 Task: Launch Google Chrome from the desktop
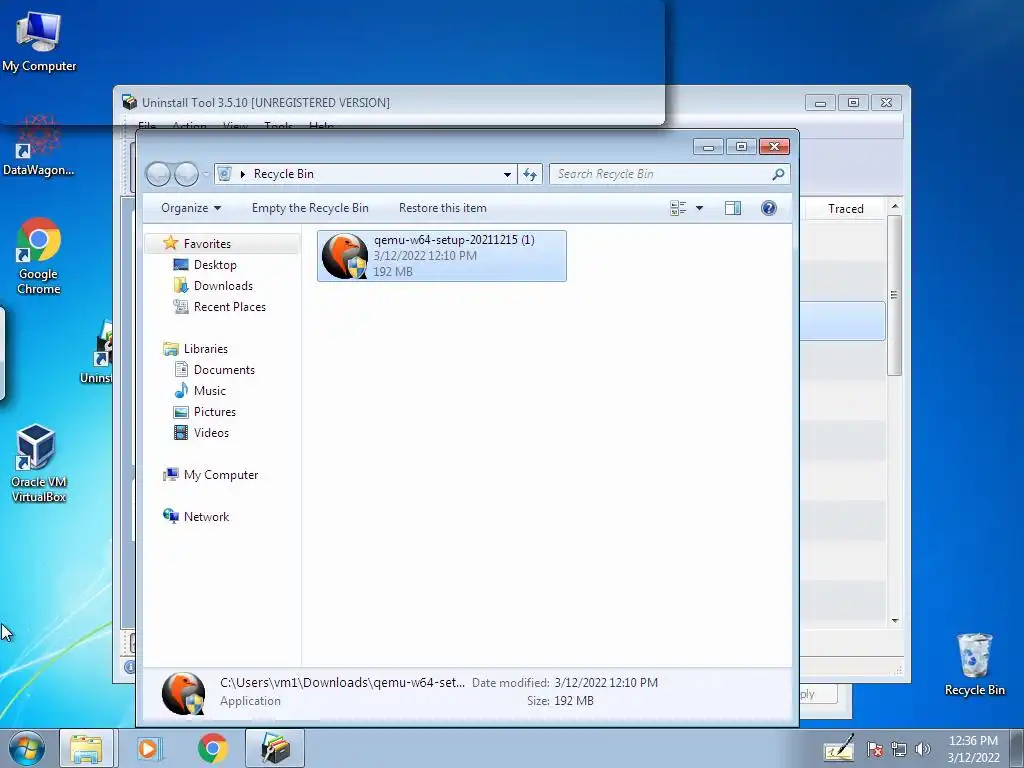(39, 256)
